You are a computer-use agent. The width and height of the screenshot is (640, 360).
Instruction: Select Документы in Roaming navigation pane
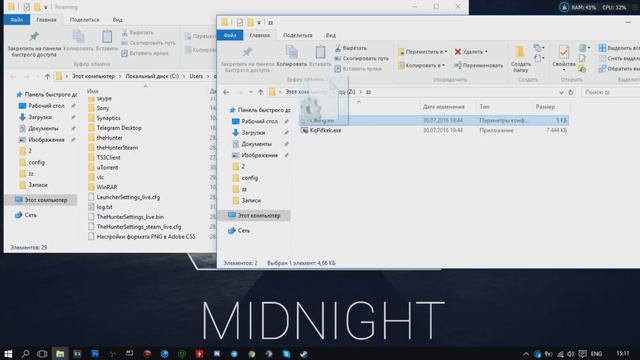pyautogui.click(x=43, y=128)
